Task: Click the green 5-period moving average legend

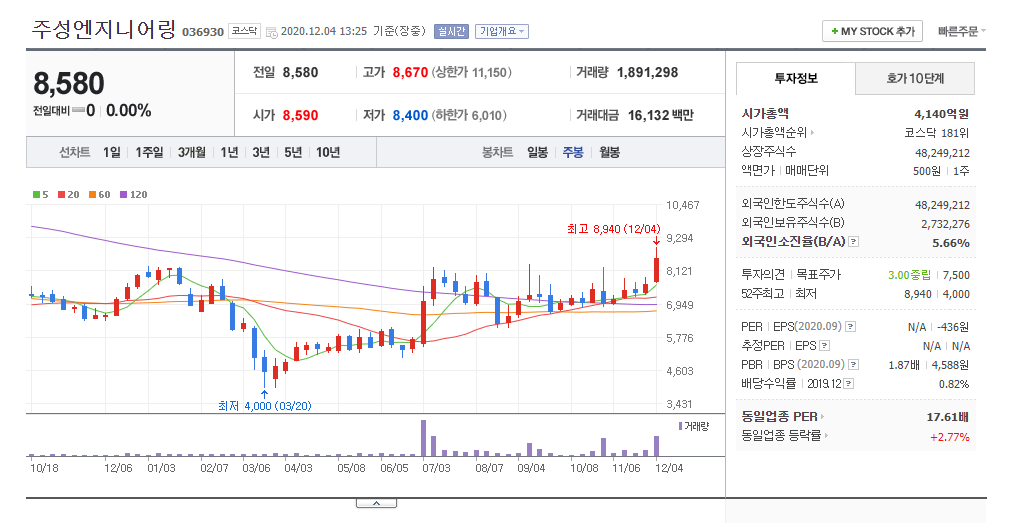Action: point(41,194)
